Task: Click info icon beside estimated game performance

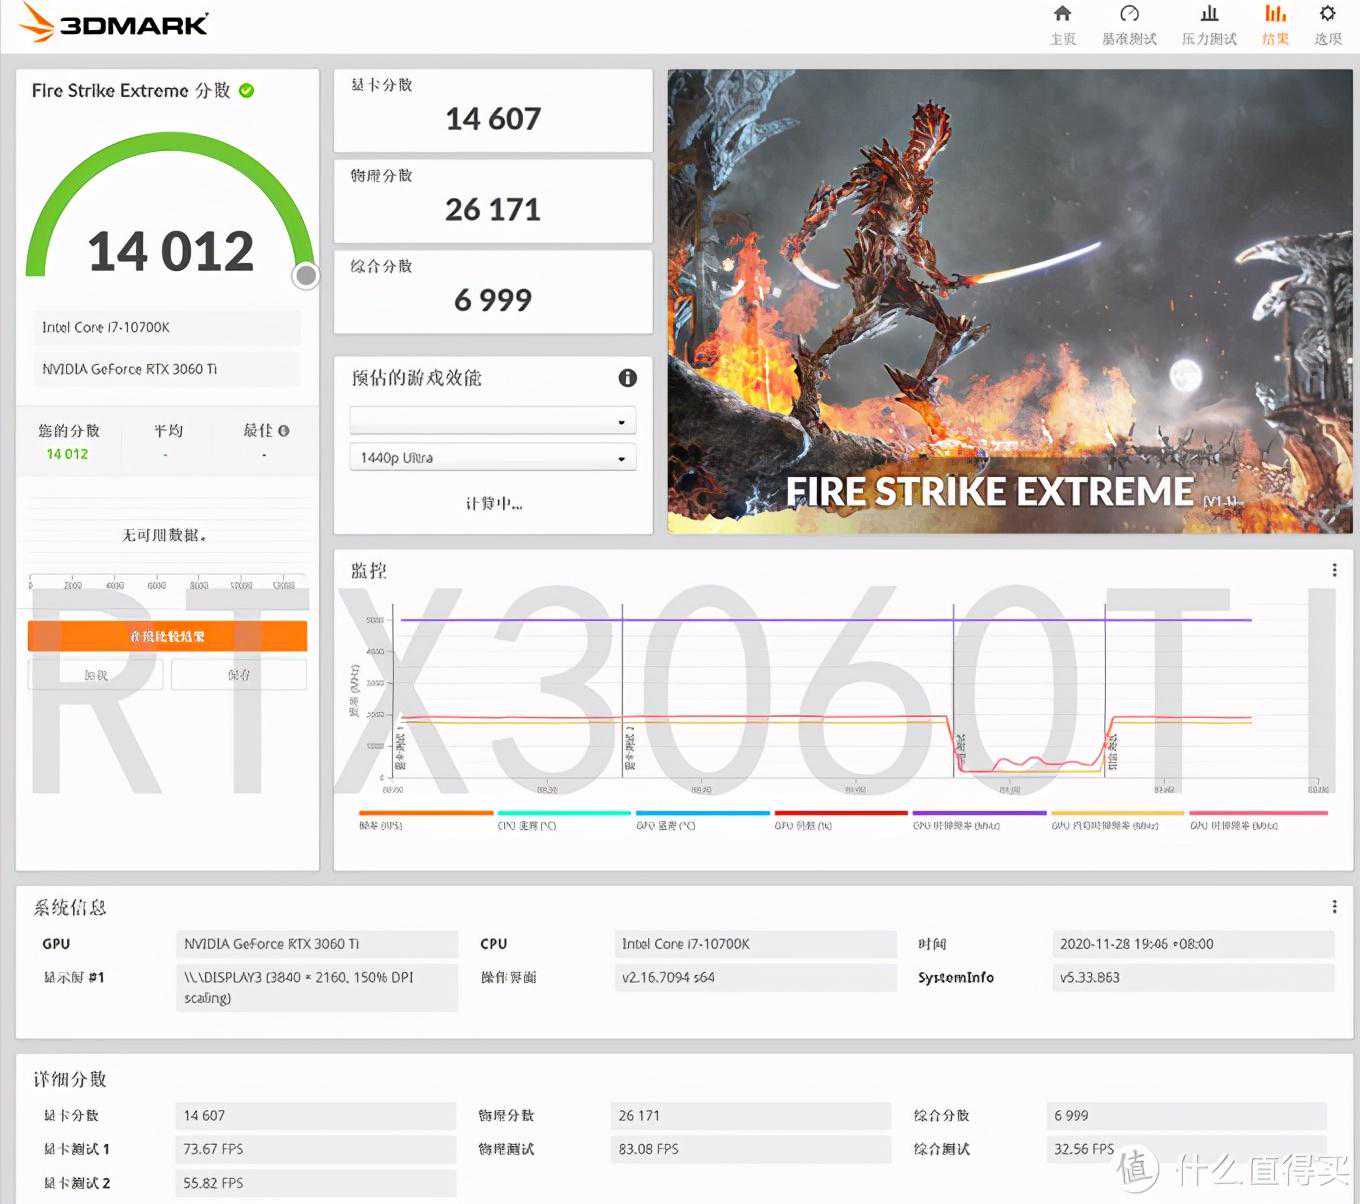Action: 627,378
